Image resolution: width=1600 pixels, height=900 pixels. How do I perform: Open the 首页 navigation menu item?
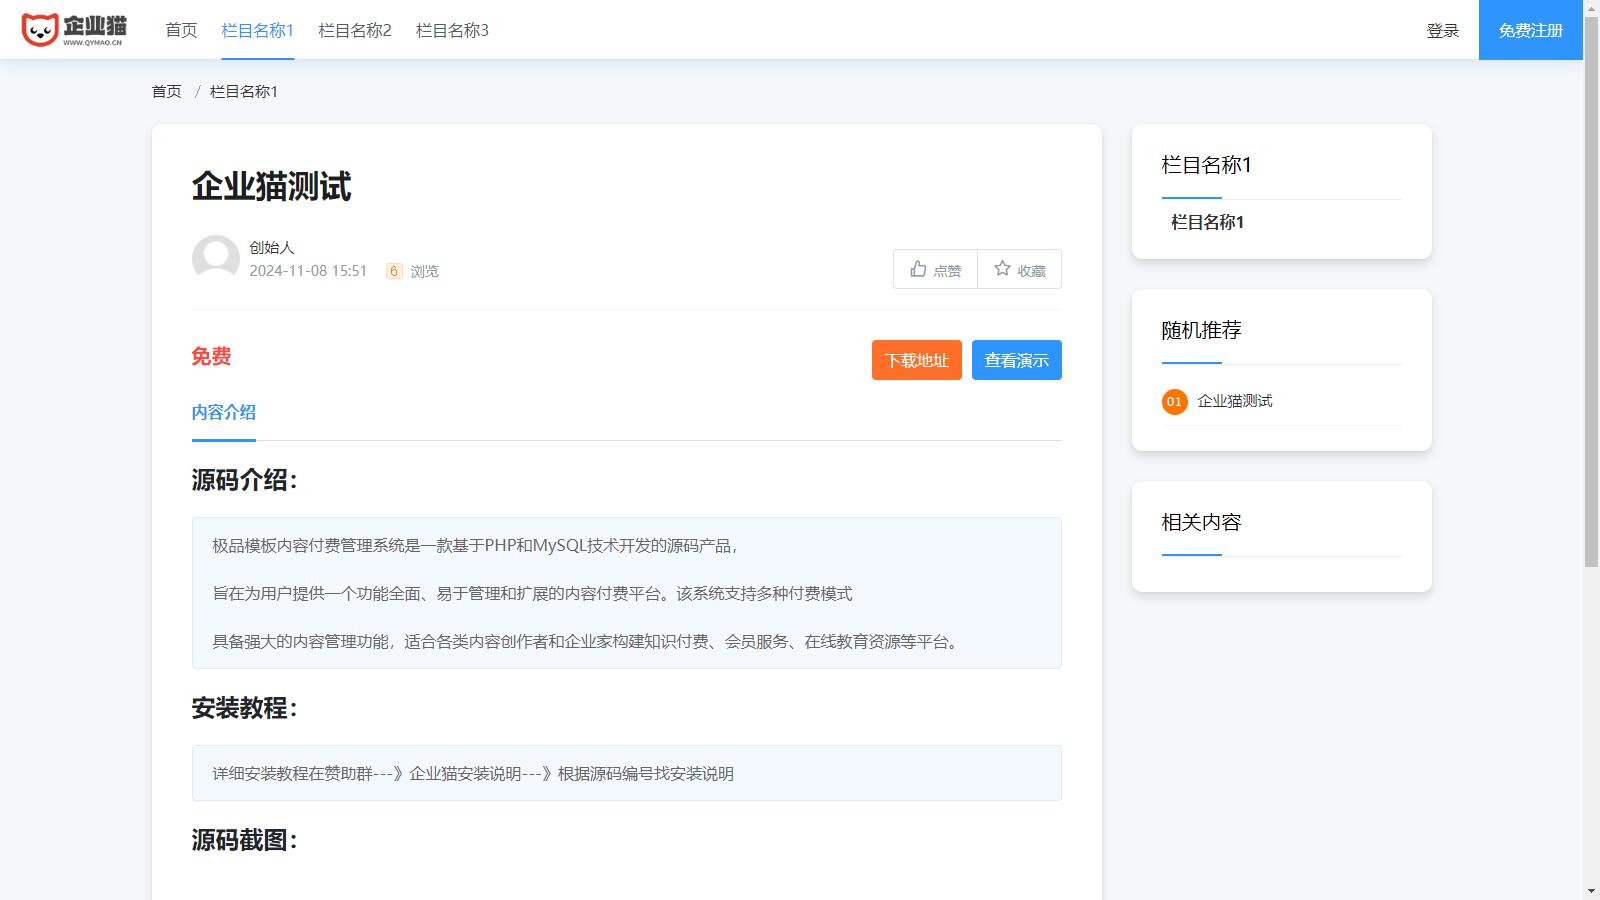click(181, 30)
